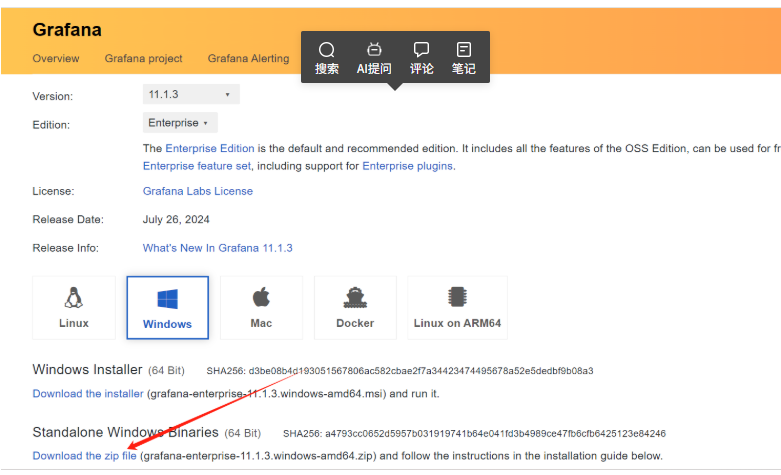This screenshot has height=475, width=781.
Task: Select the Linux penguin platform tile
Action: pos(74,308)
